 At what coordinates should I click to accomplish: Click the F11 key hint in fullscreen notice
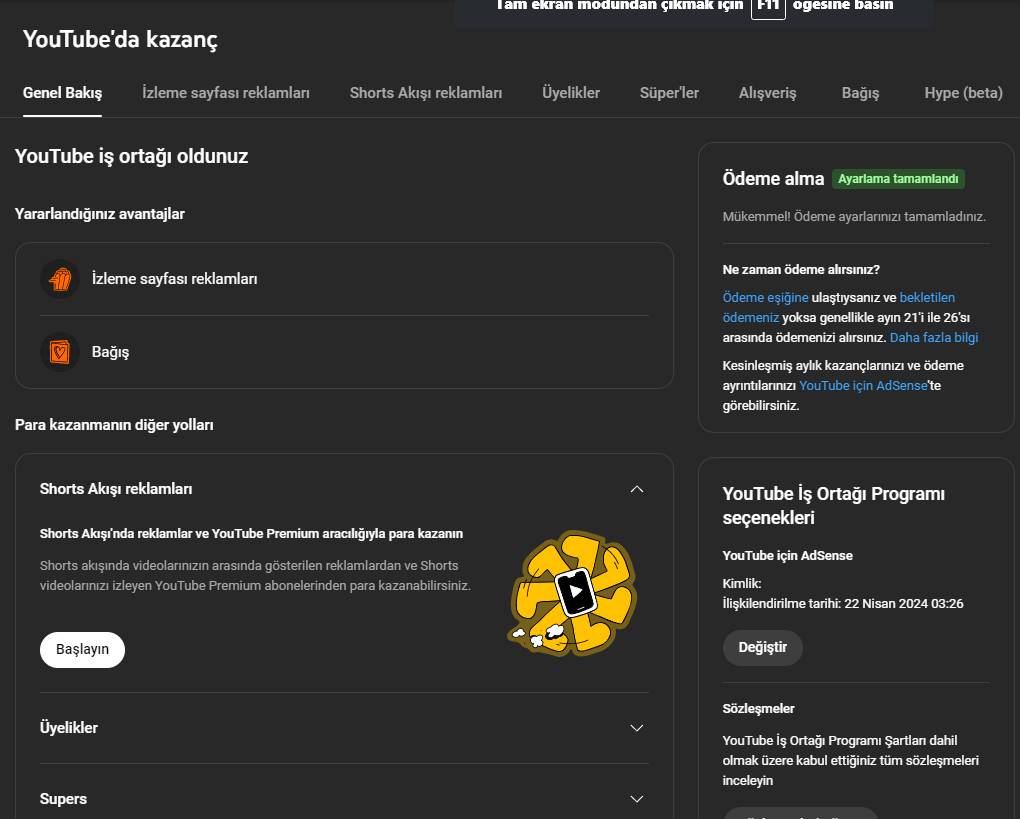pos(768,7)
